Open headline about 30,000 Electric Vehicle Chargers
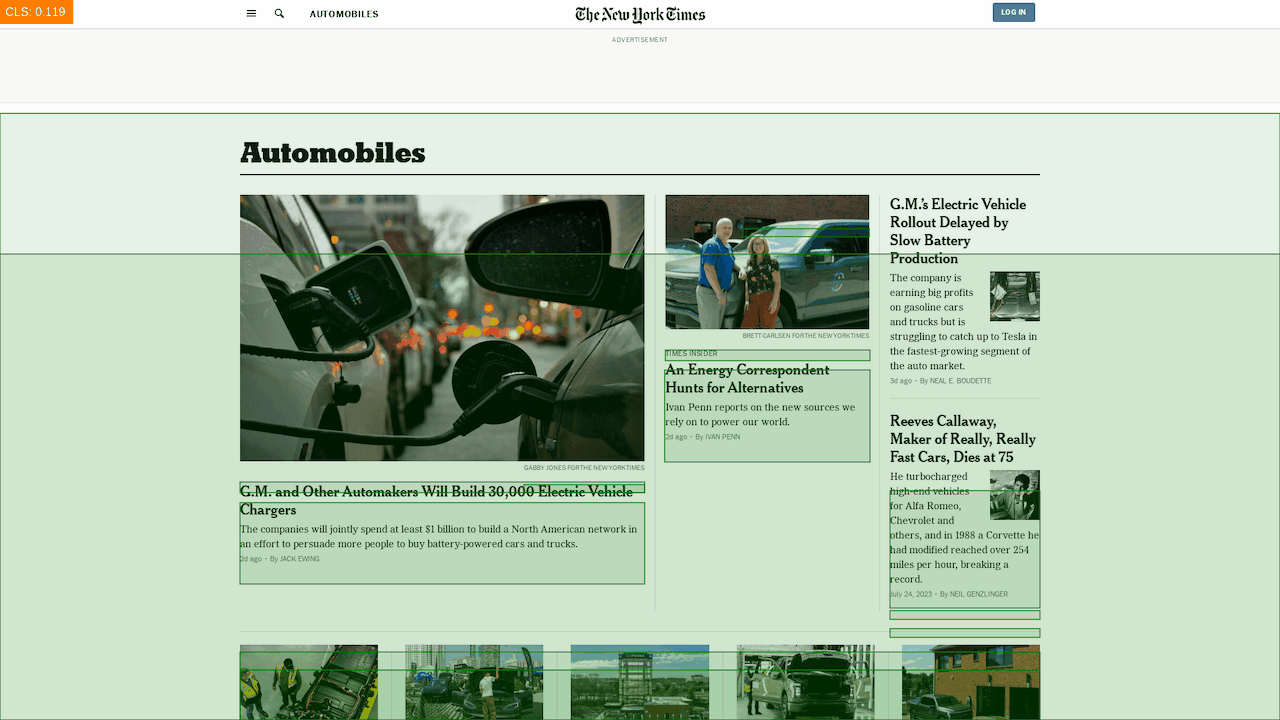Viewport: 1280px width, 720px height. pyautogui.click(x=436, y=501)
